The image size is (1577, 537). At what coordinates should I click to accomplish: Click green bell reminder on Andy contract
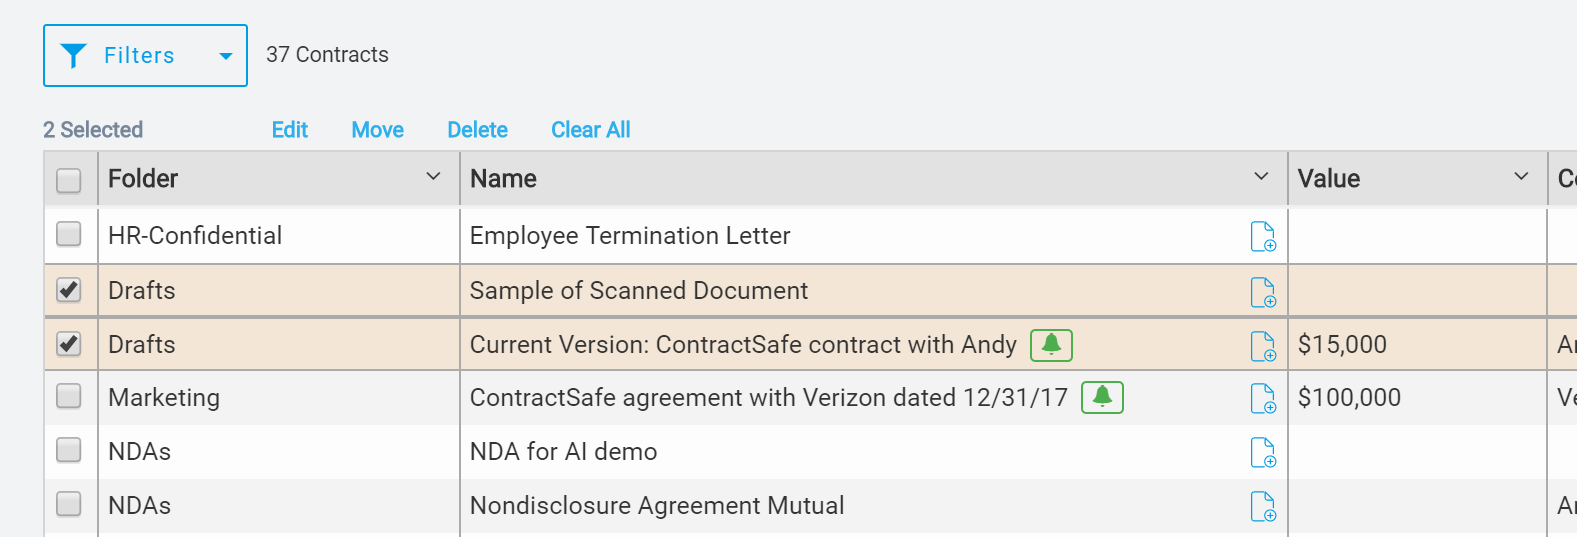[1051, 345]
